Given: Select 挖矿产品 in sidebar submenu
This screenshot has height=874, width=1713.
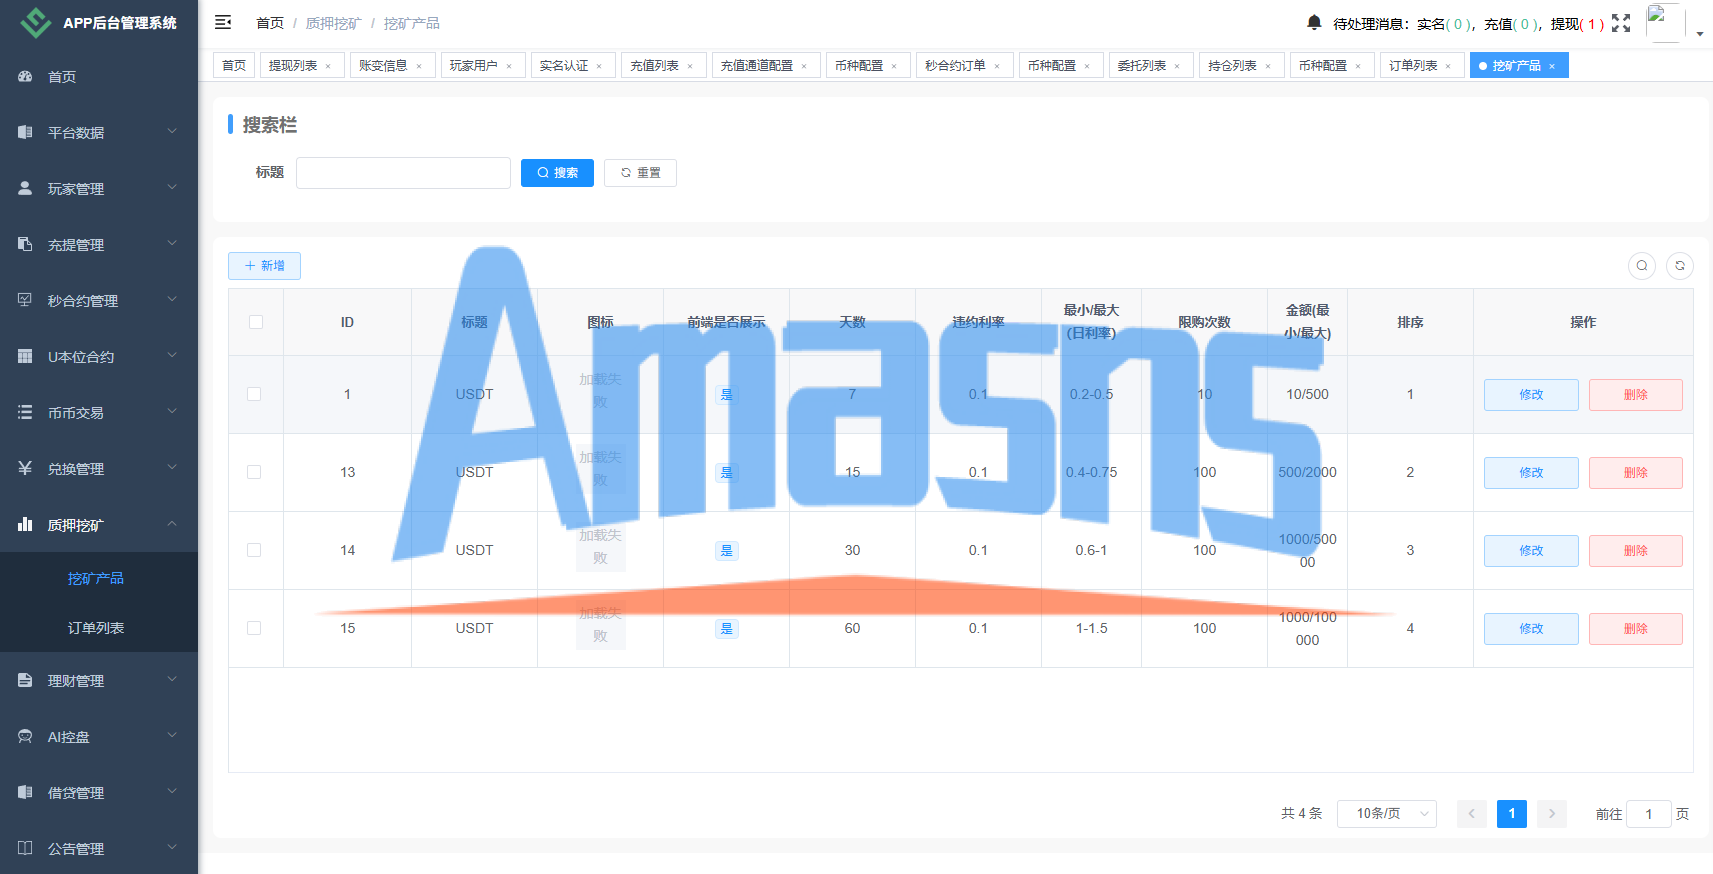Looking at the screenshot, I should tap(99, 578).
